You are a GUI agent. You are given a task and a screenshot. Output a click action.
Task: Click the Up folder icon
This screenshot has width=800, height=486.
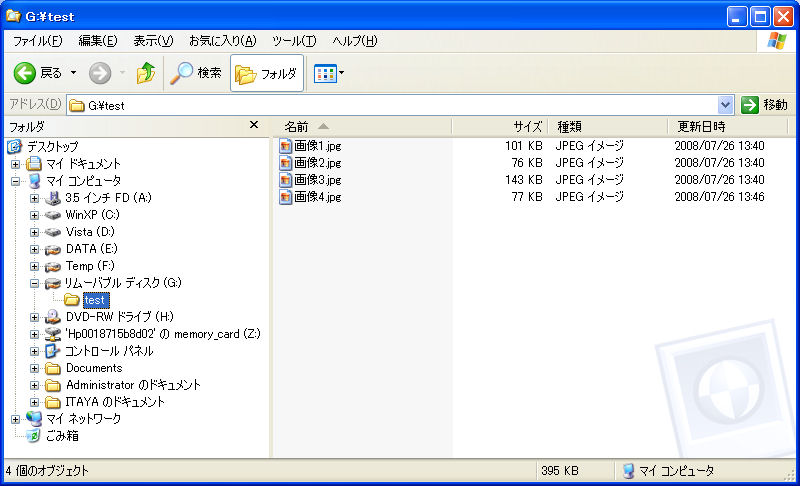(x=146, y=73)
